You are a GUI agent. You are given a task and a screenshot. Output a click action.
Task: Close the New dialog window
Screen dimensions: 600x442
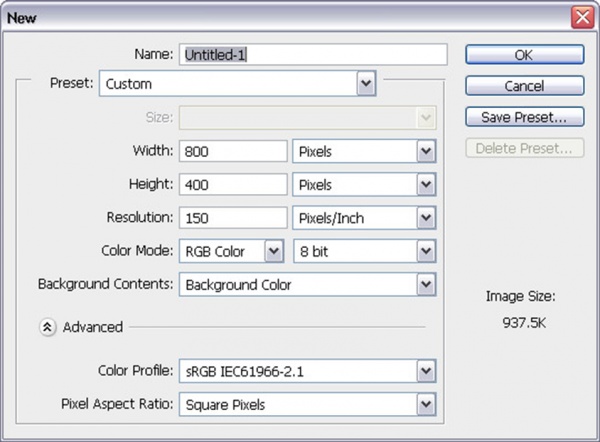coord(581,17)
